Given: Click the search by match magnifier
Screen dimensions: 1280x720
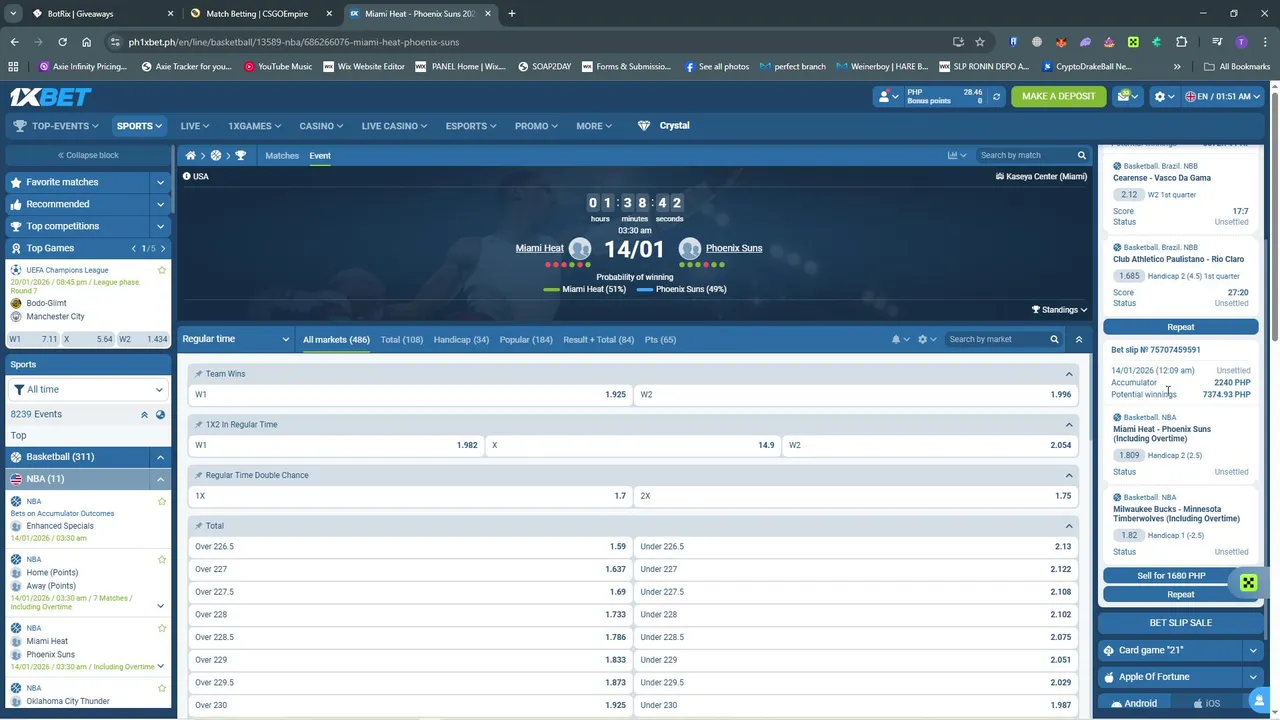Looking at the screenshot, I should pos(1081,156).
